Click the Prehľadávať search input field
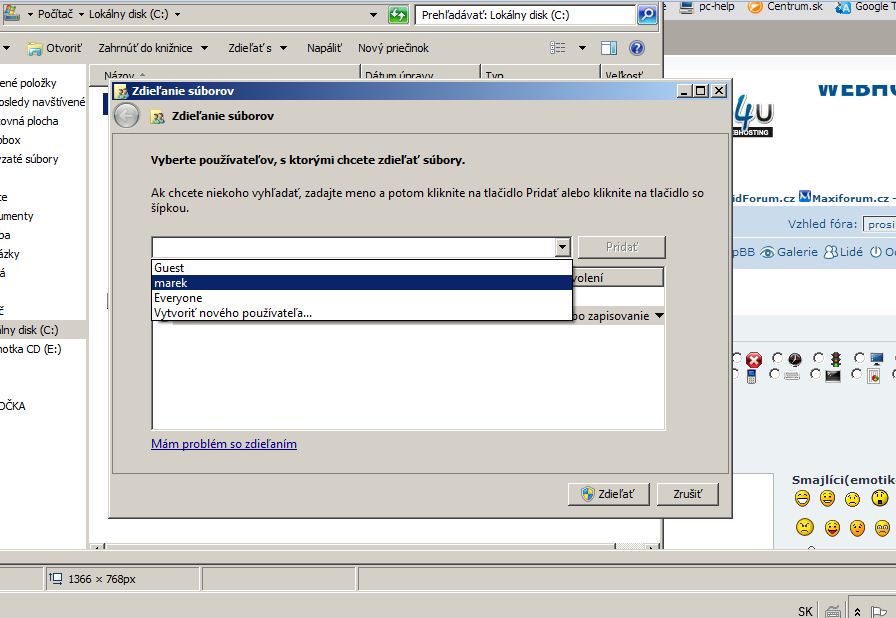Viewport: 896px width, 618px height. (x=526, y=15)
